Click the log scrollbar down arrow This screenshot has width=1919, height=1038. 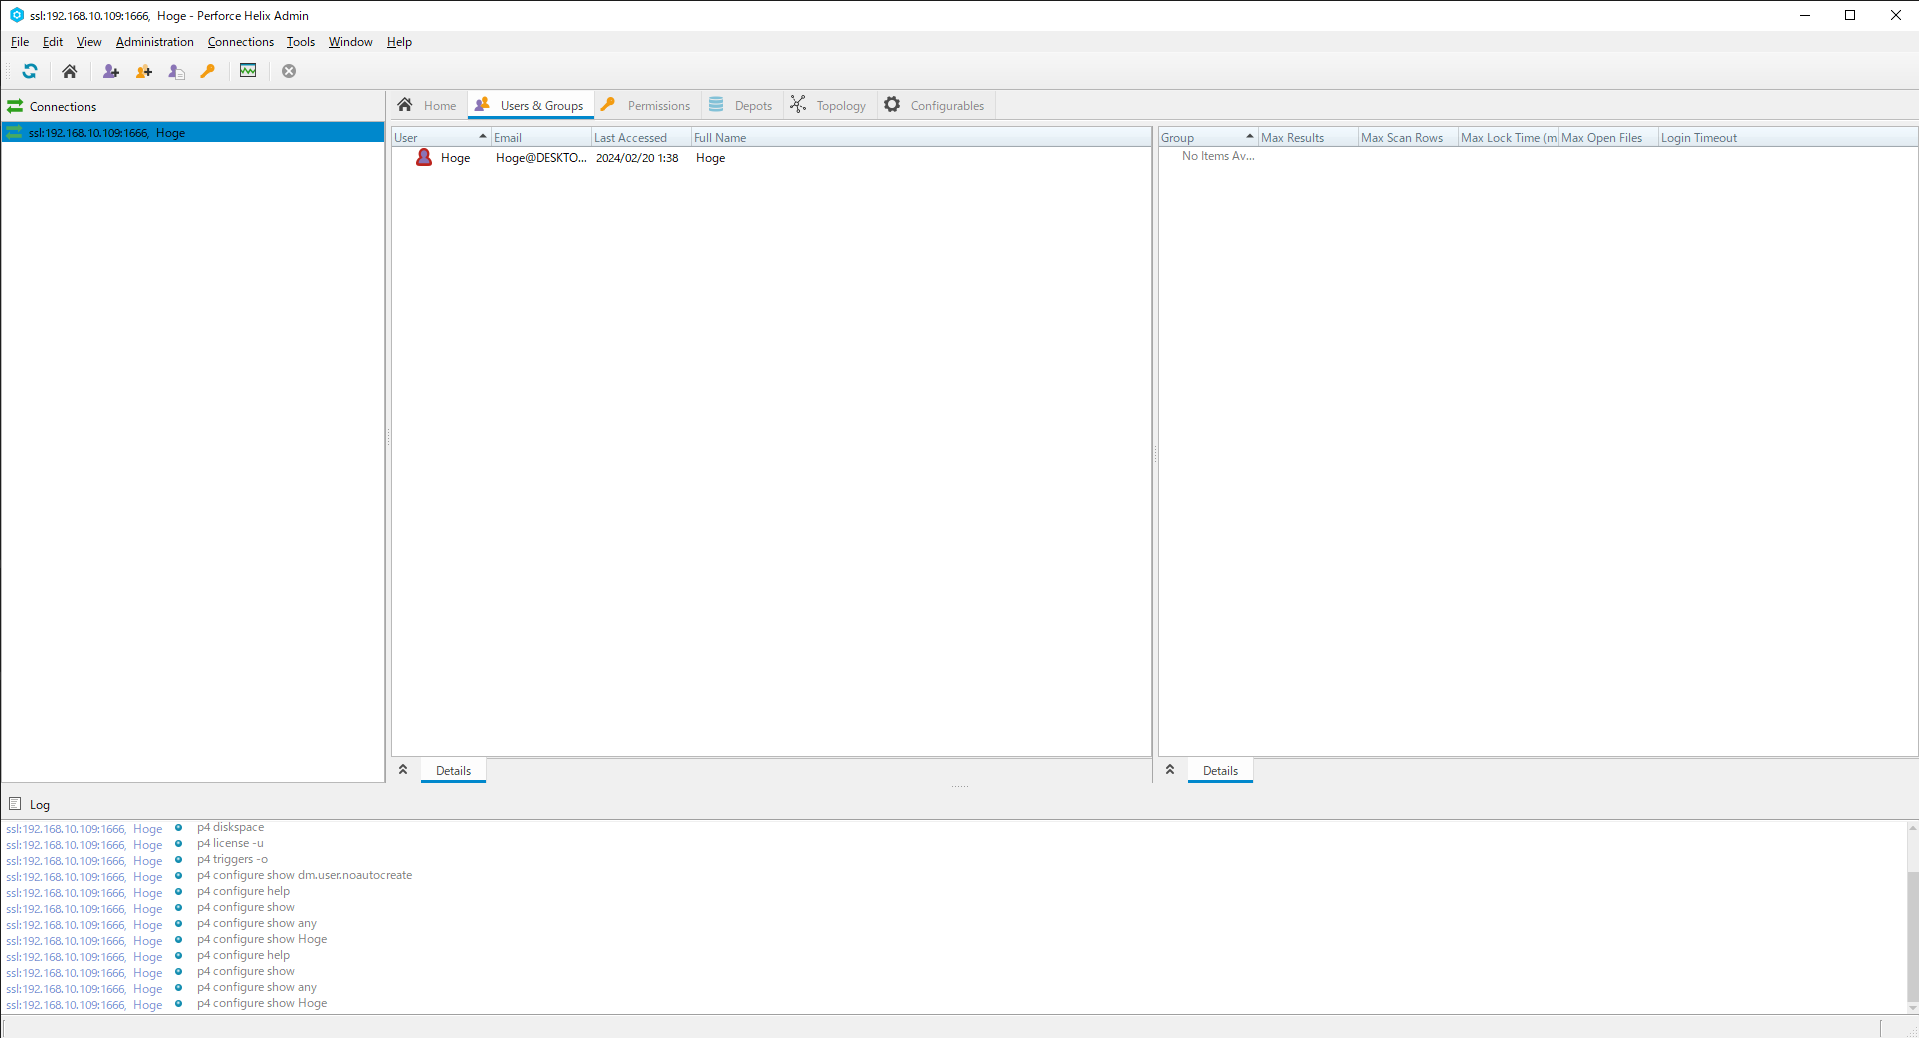1912,1007
